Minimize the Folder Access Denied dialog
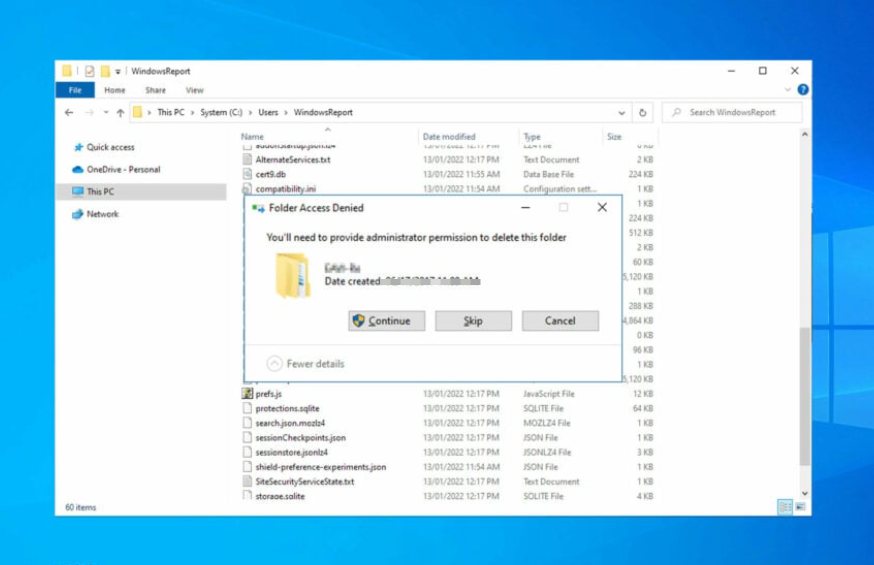 pos(526,208)
